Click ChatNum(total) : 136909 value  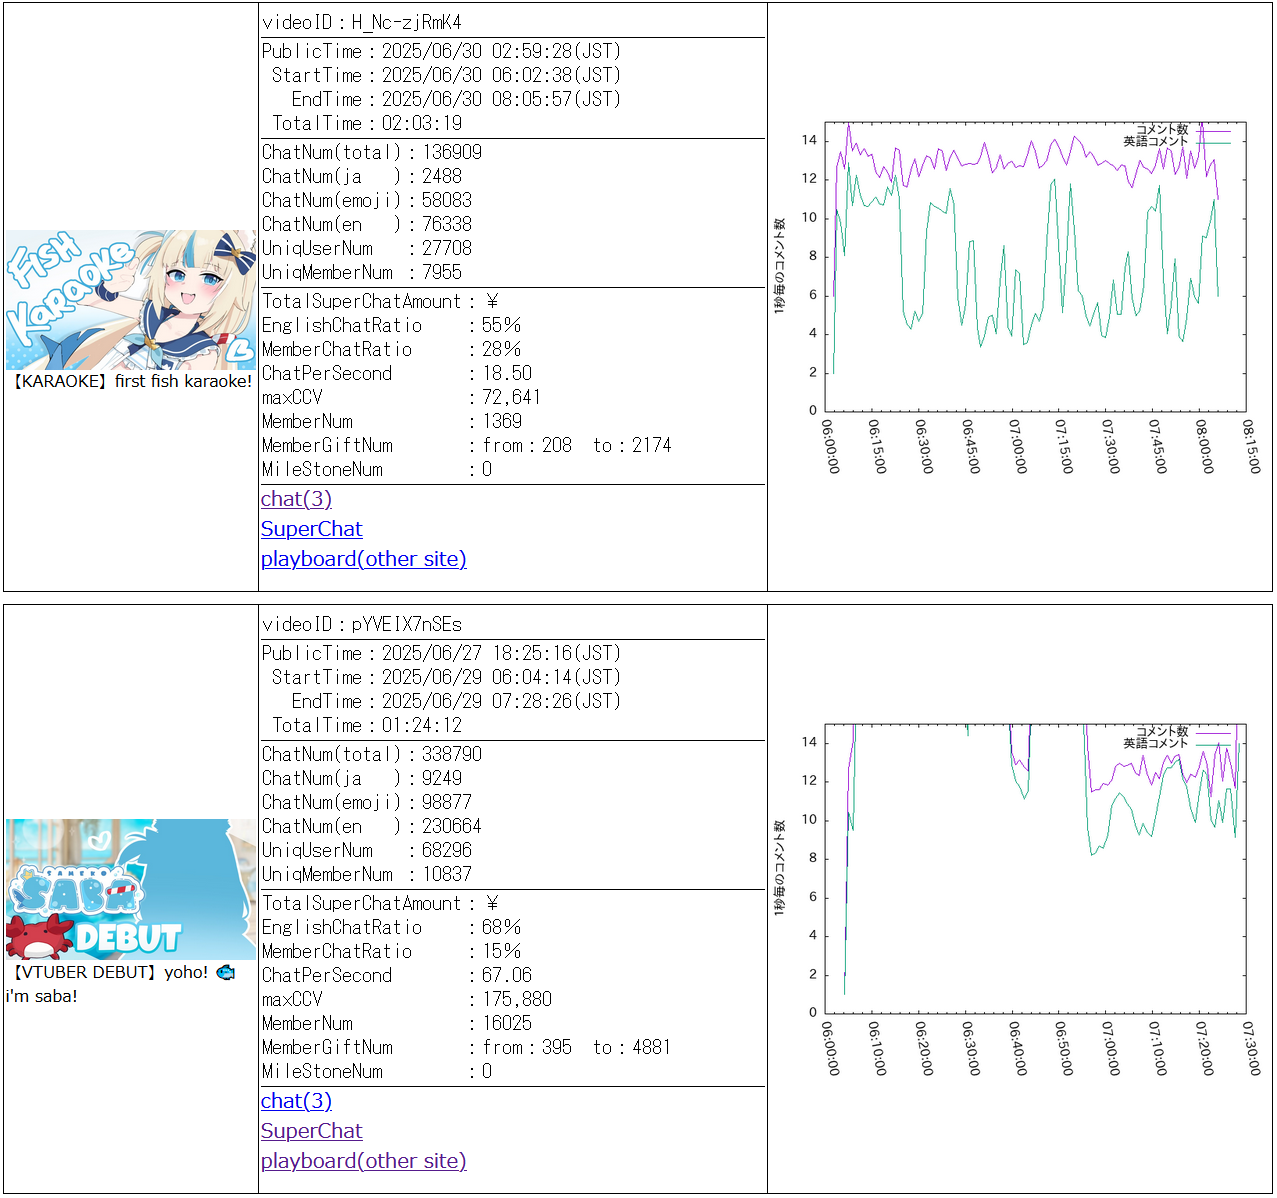coord(372,152)
